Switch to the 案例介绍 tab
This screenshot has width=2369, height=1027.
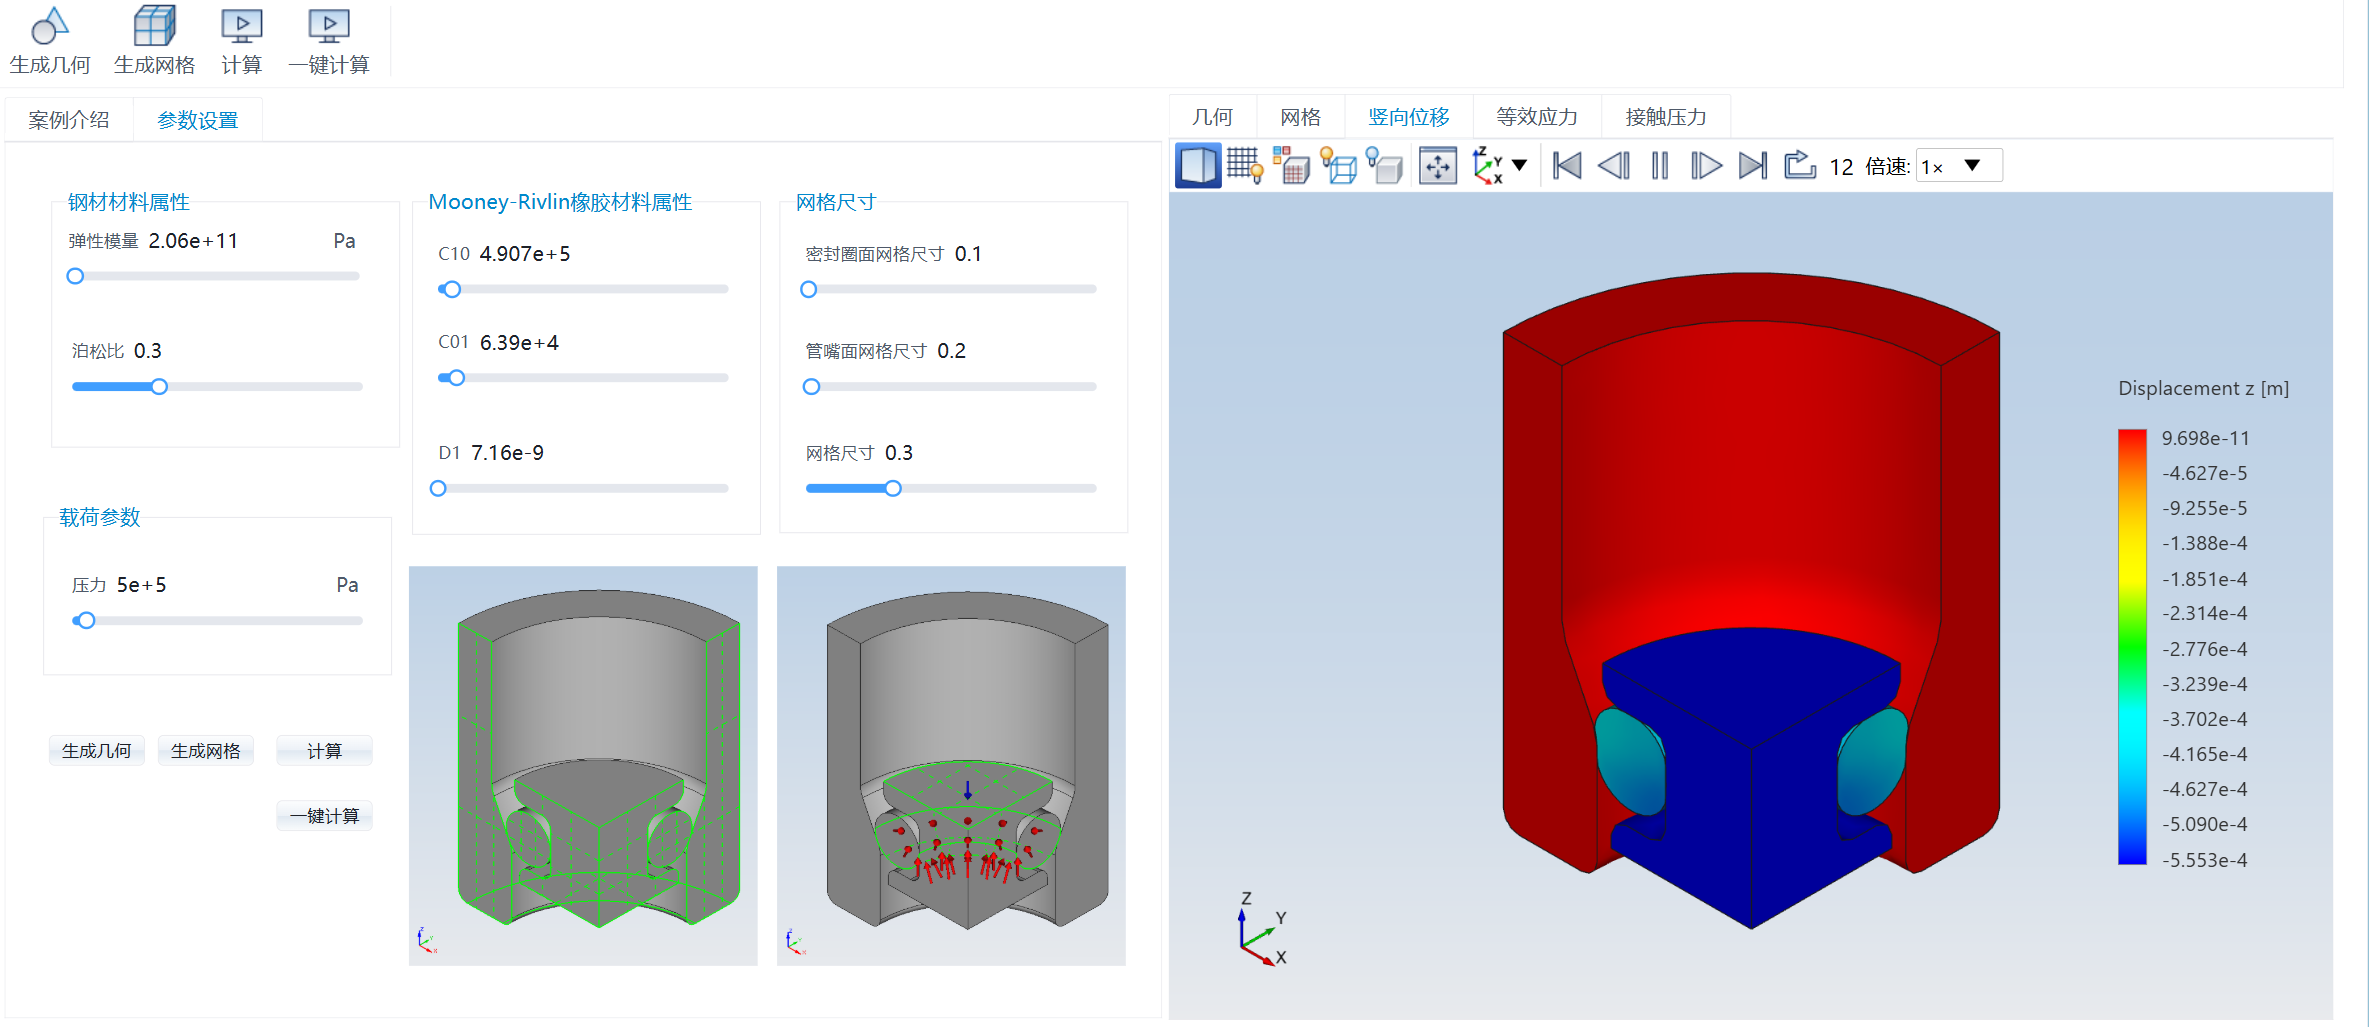pyautogui.click(x=69, y=120)
